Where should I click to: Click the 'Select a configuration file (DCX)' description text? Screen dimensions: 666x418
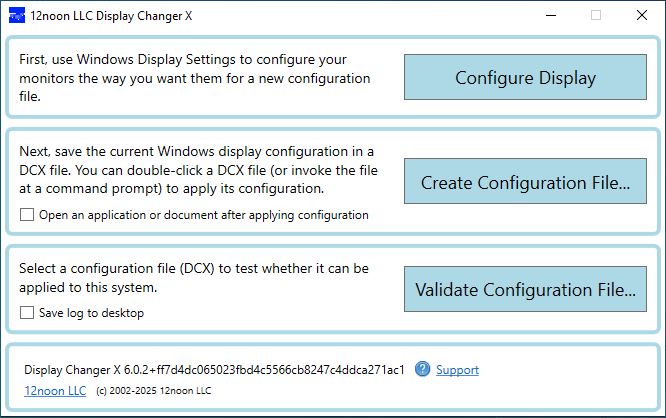pyautogui.click(x=194, y=278)
